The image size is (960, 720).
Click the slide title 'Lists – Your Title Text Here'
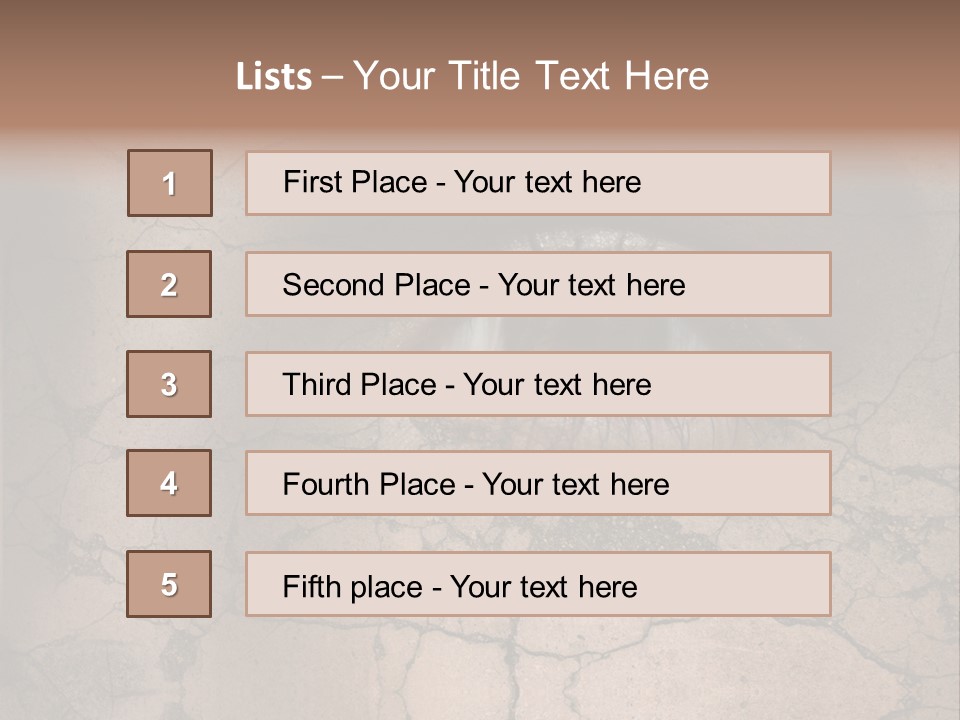tap(472, 76)
